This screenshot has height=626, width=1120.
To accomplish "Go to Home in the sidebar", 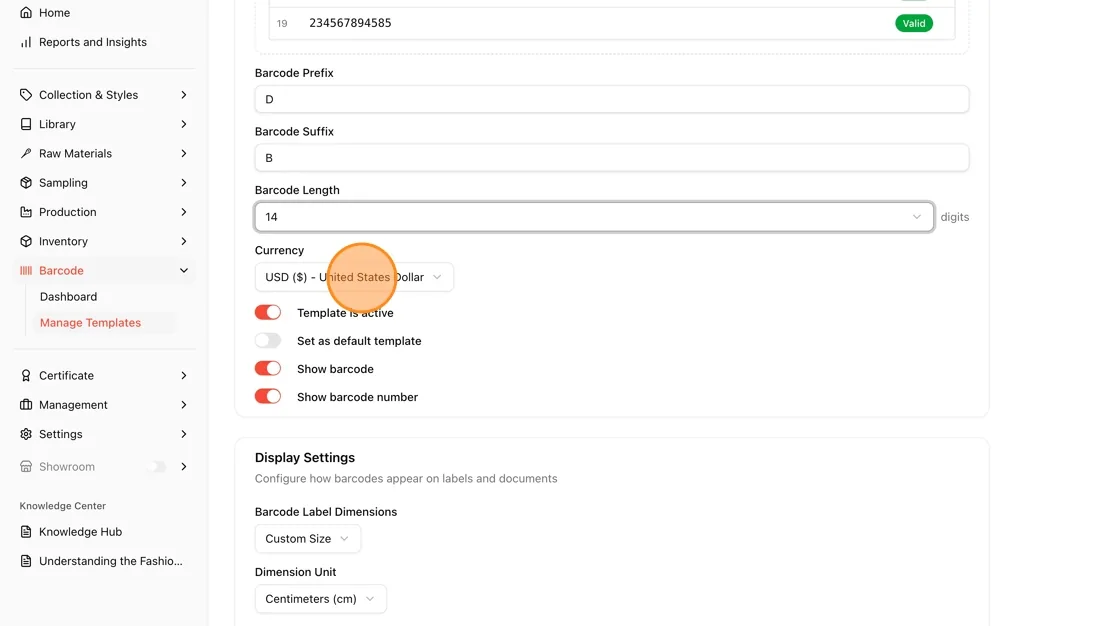I will [54, 13].
